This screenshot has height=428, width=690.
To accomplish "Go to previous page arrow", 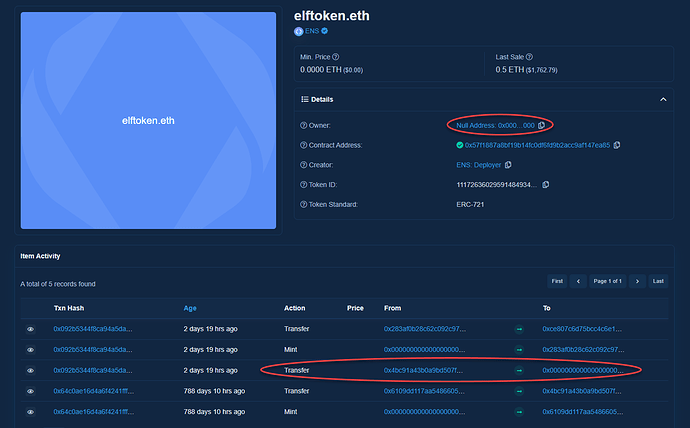I will tap(578, 281).
